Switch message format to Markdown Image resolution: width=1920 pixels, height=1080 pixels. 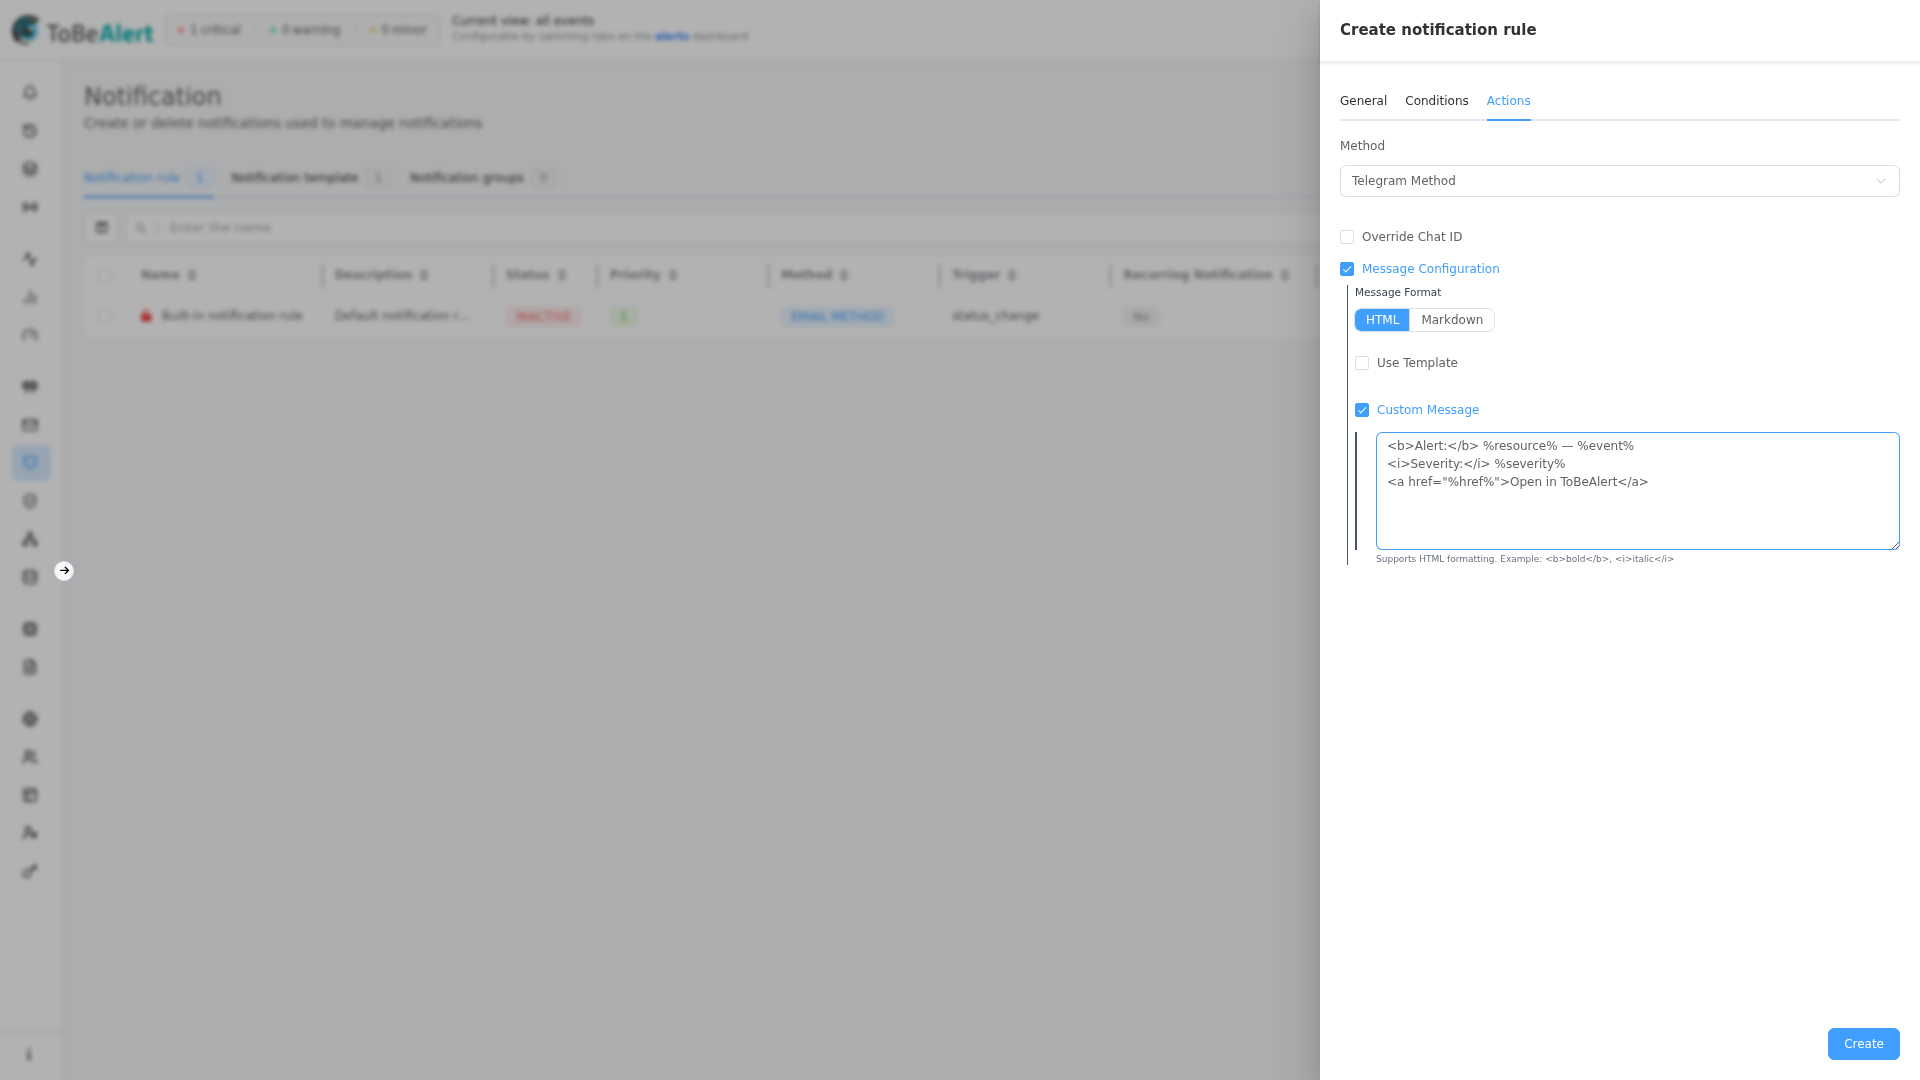point(1452,320)
